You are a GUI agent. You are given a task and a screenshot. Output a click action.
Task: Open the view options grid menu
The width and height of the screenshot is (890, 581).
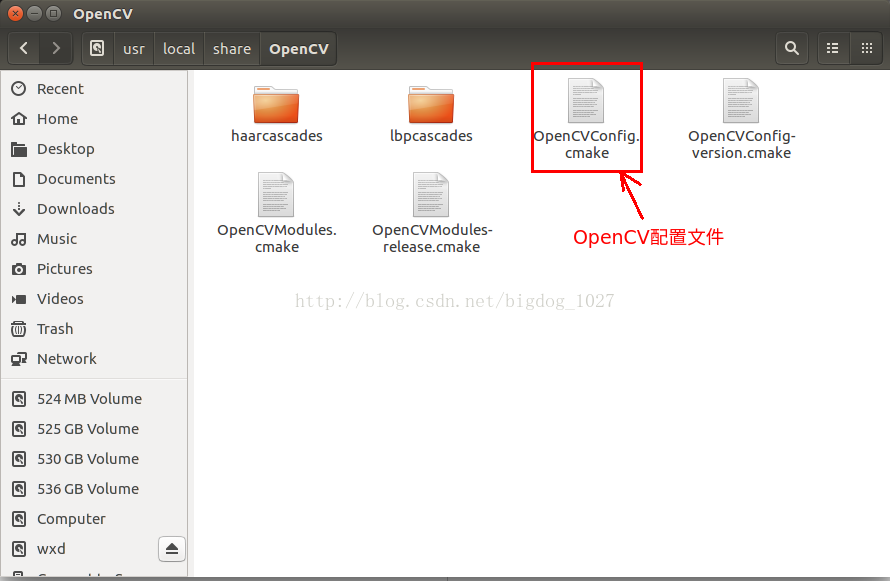[866, 48]
